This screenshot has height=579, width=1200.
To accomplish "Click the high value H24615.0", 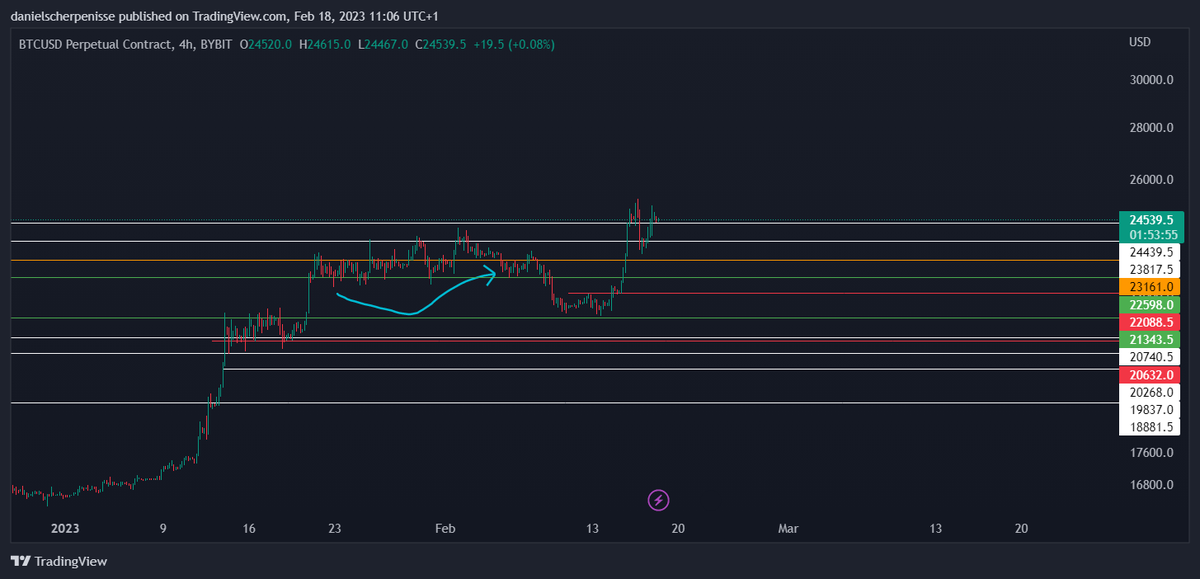I will coord(324,44).
